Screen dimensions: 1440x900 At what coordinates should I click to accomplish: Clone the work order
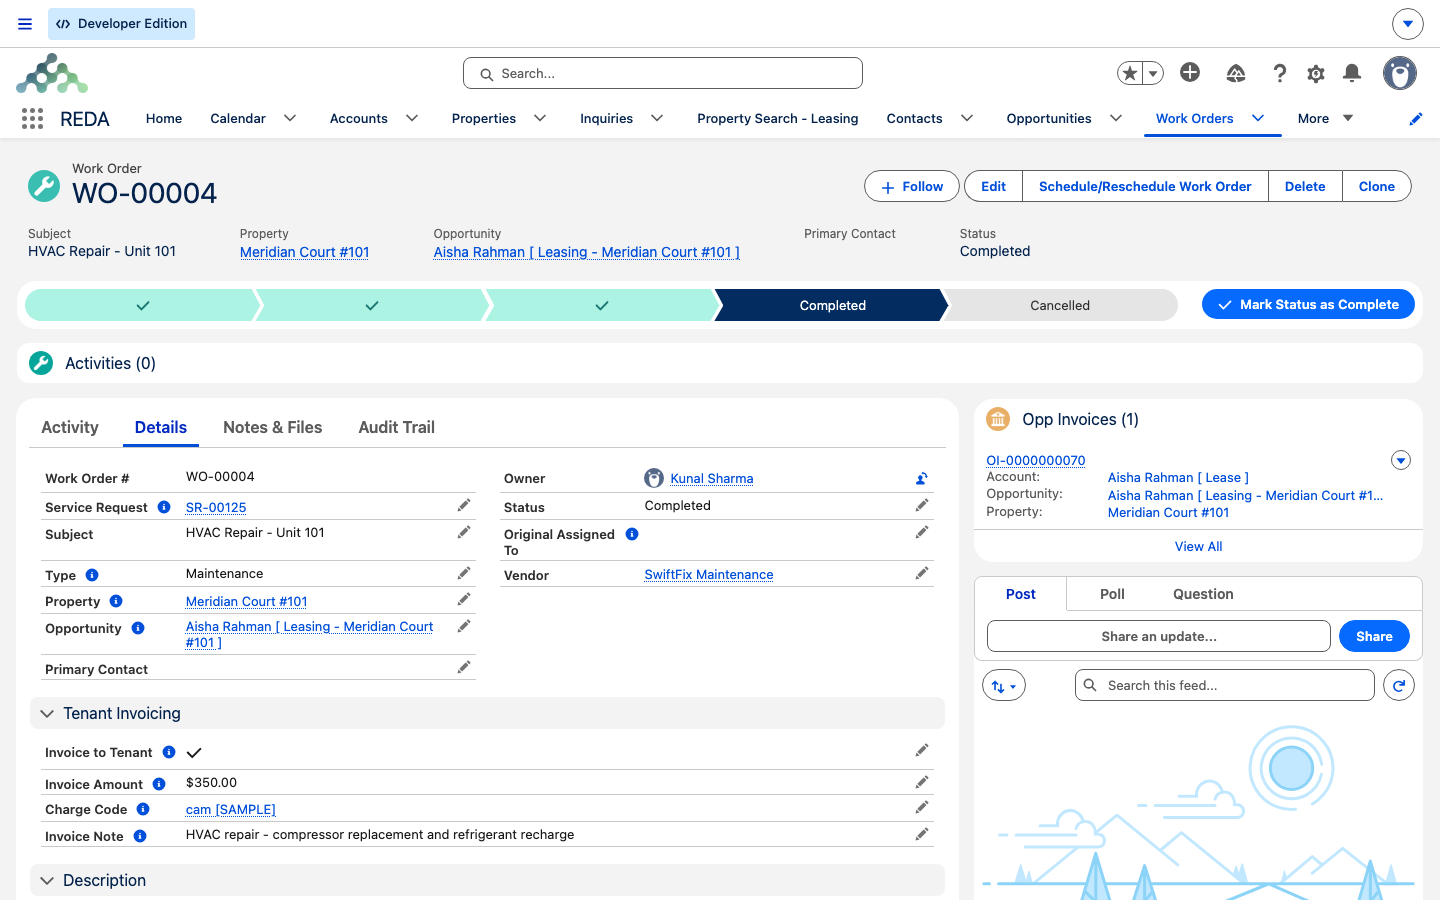pyautogui.click(x=1377, y=187)
